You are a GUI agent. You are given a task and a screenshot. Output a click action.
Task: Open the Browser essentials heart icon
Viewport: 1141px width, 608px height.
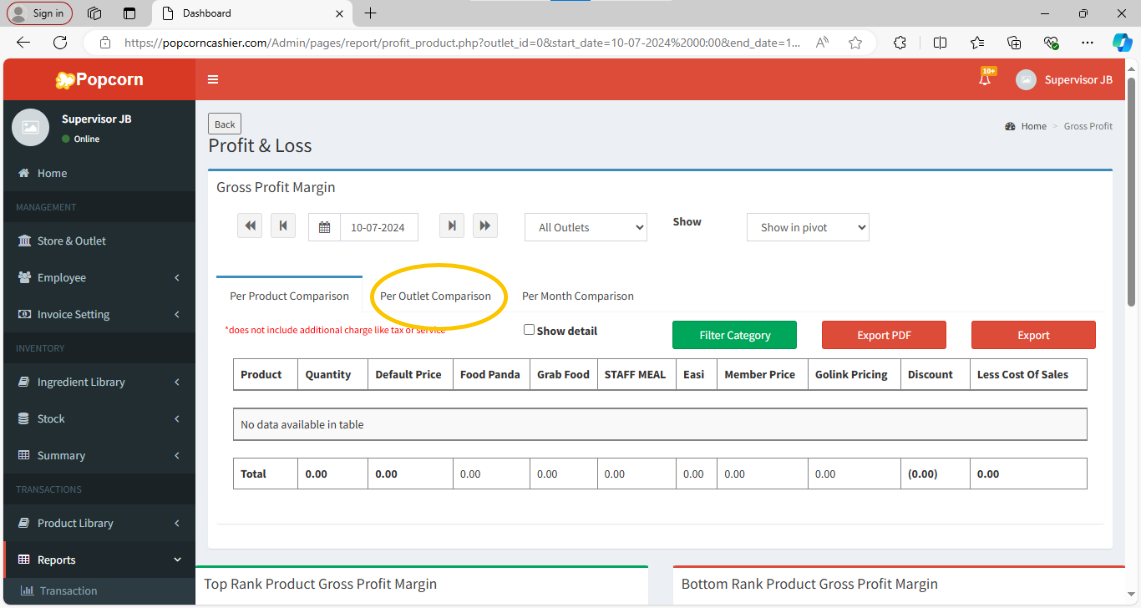pyautogui.click(x=1050, y=43)
